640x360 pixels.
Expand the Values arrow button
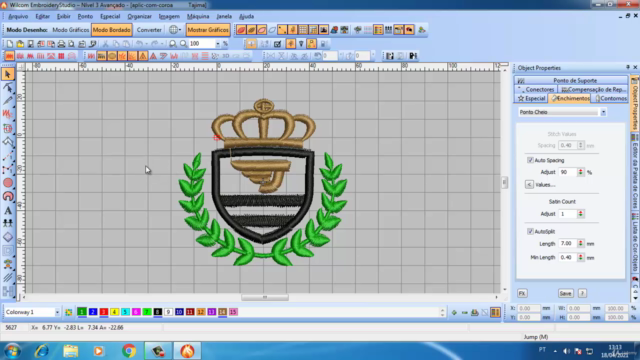point(529,185)
